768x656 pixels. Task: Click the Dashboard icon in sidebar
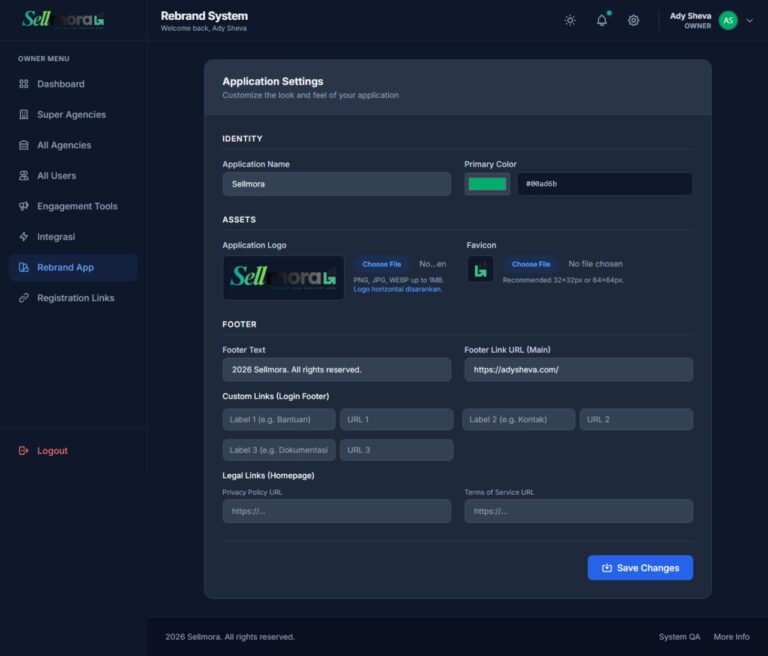24,84
